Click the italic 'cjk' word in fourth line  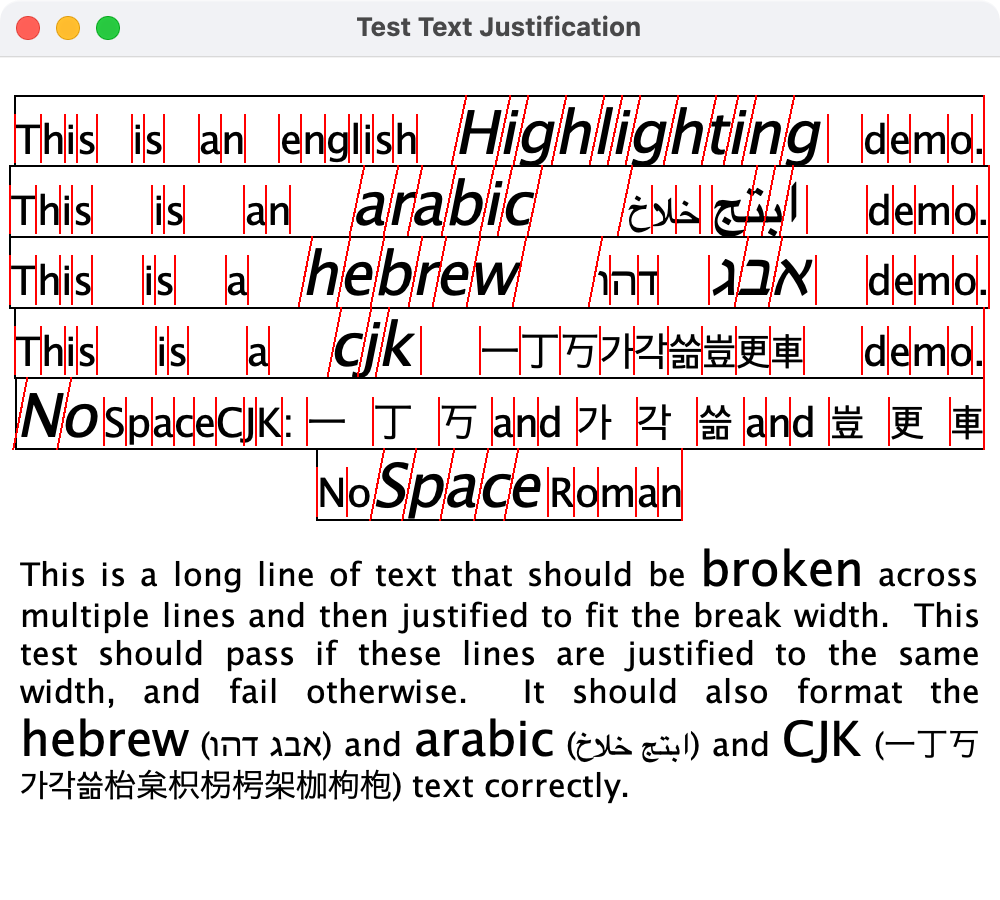tap(372, 348)
